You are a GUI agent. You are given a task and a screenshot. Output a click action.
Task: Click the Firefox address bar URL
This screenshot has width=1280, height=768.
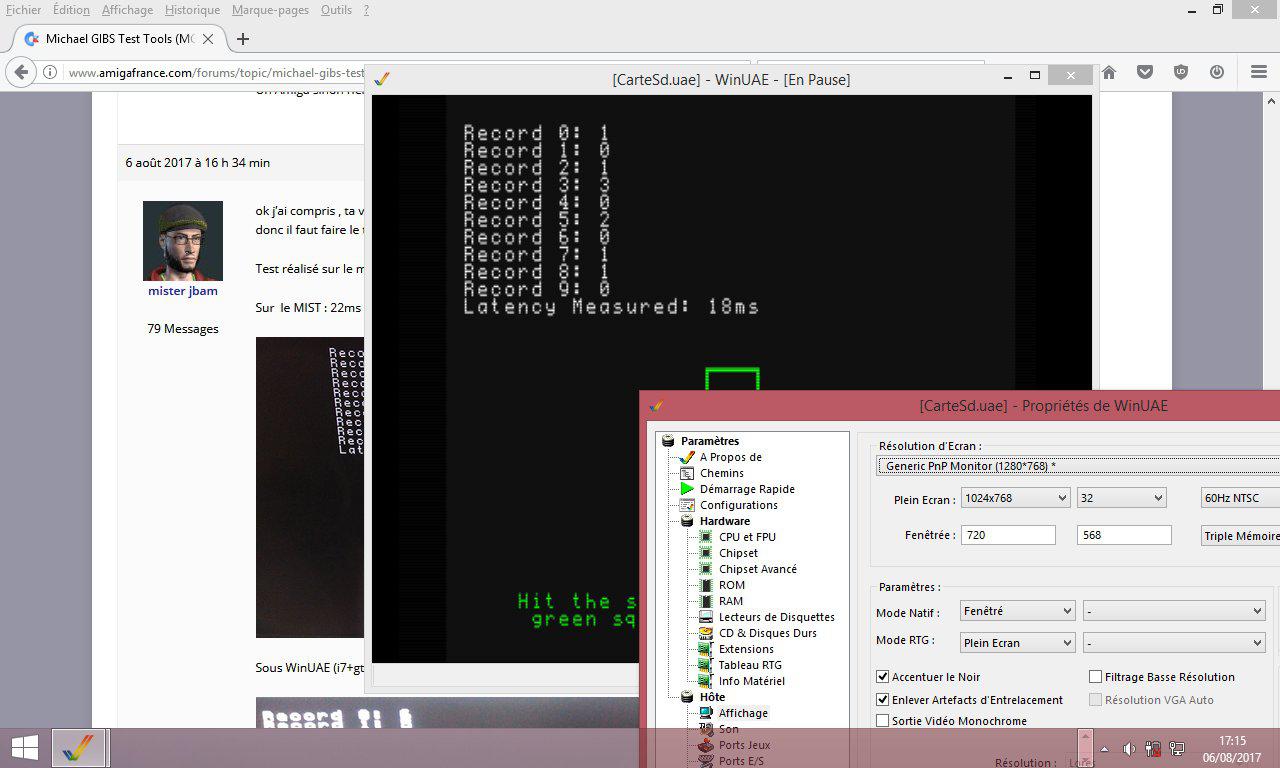(x=215, y=73)
